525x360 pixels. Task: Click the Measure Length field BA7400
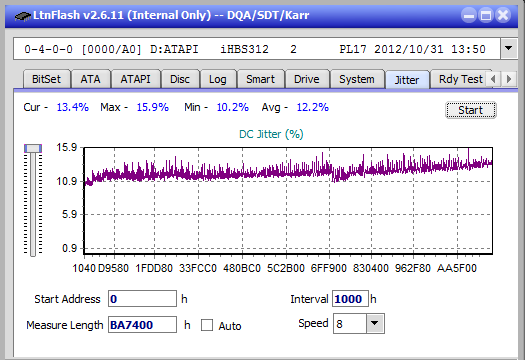[x=142, y=325]
